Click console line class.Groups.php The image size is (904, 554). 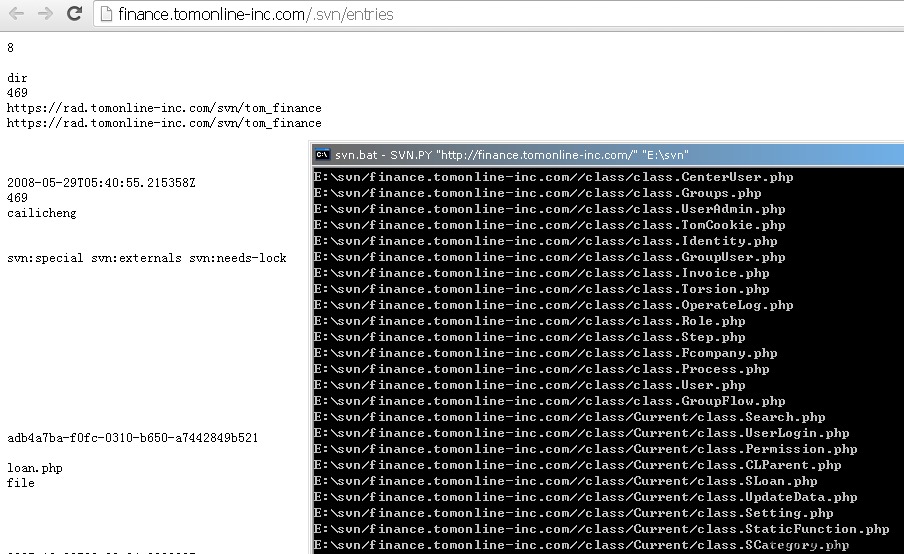(x=537, y=193)
